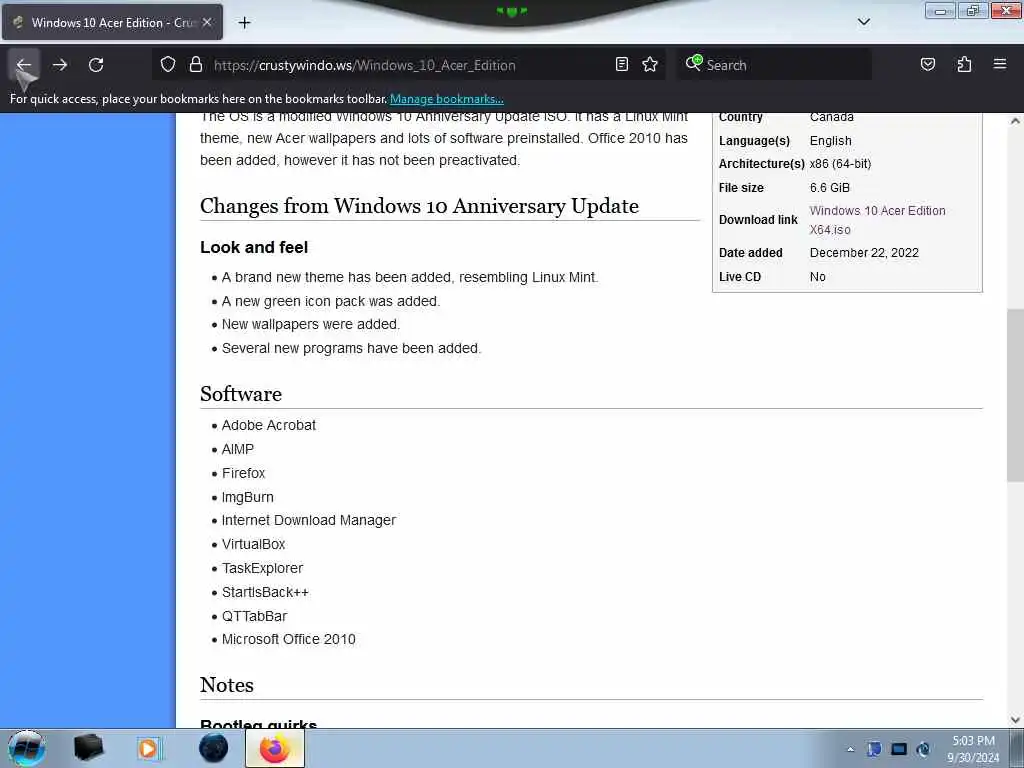Image resolution: width=1024 pixels, height=768 pixels.
Task: Click the Firefox taskbar button
Action: [x=275, y=748]
